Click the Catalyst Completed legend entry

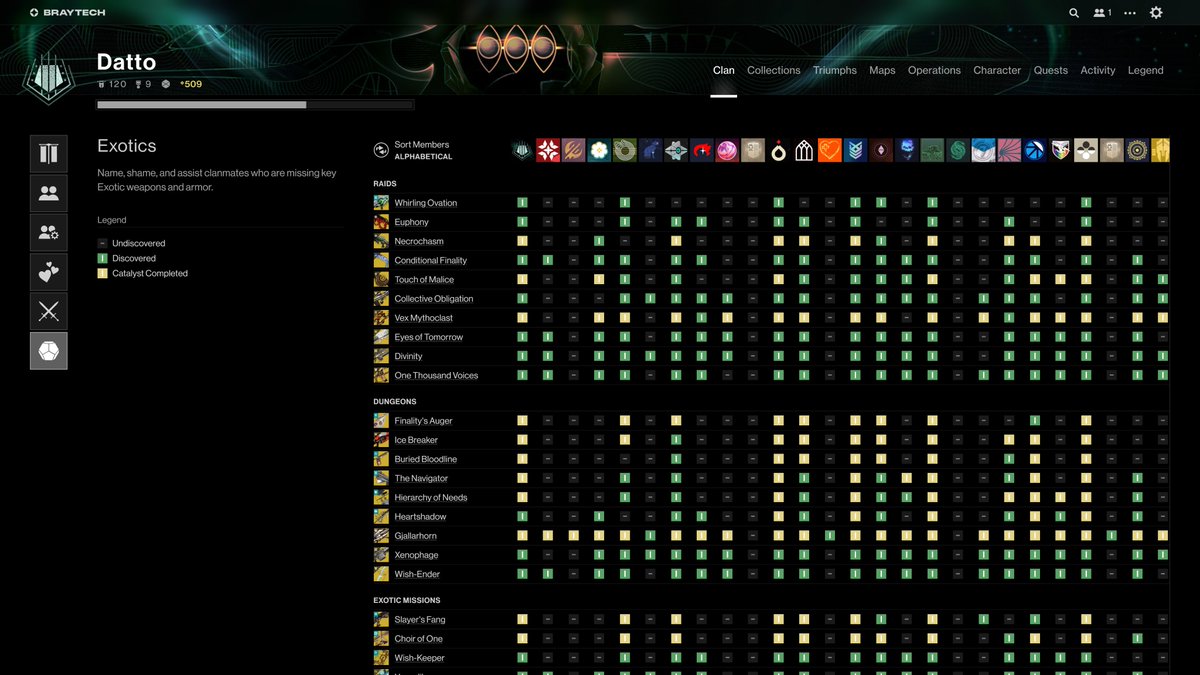142,273
